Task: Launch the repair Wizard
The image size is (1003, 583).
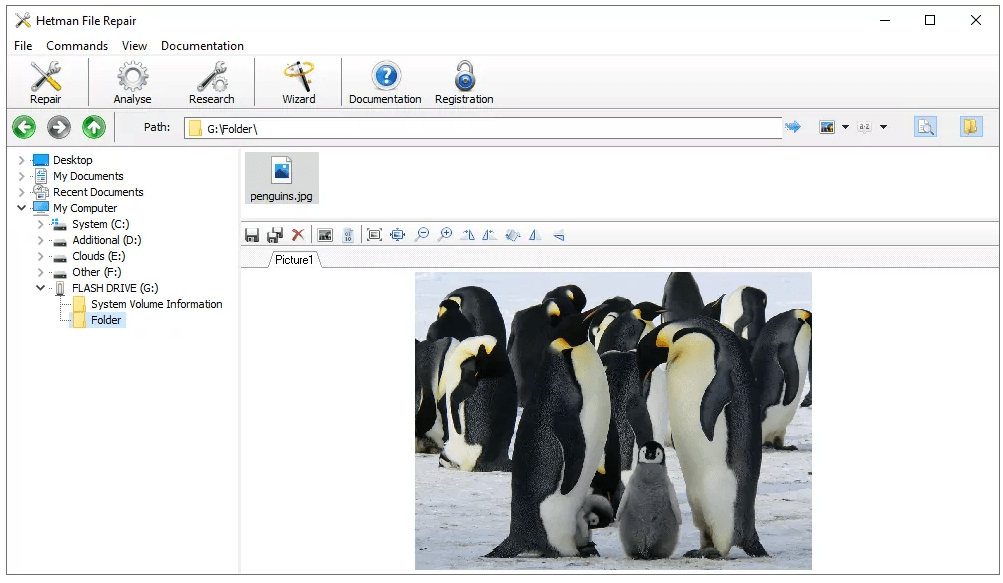Action: pos(299,80)
